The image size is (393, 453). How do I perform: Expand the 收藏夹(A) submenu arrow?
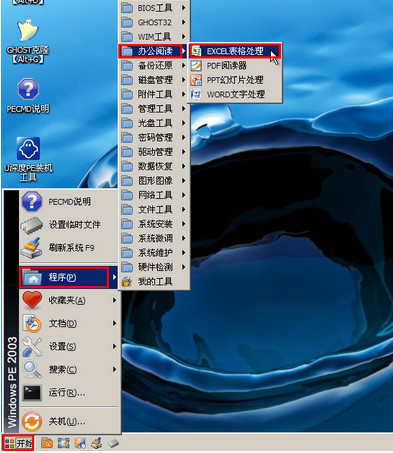114,300
